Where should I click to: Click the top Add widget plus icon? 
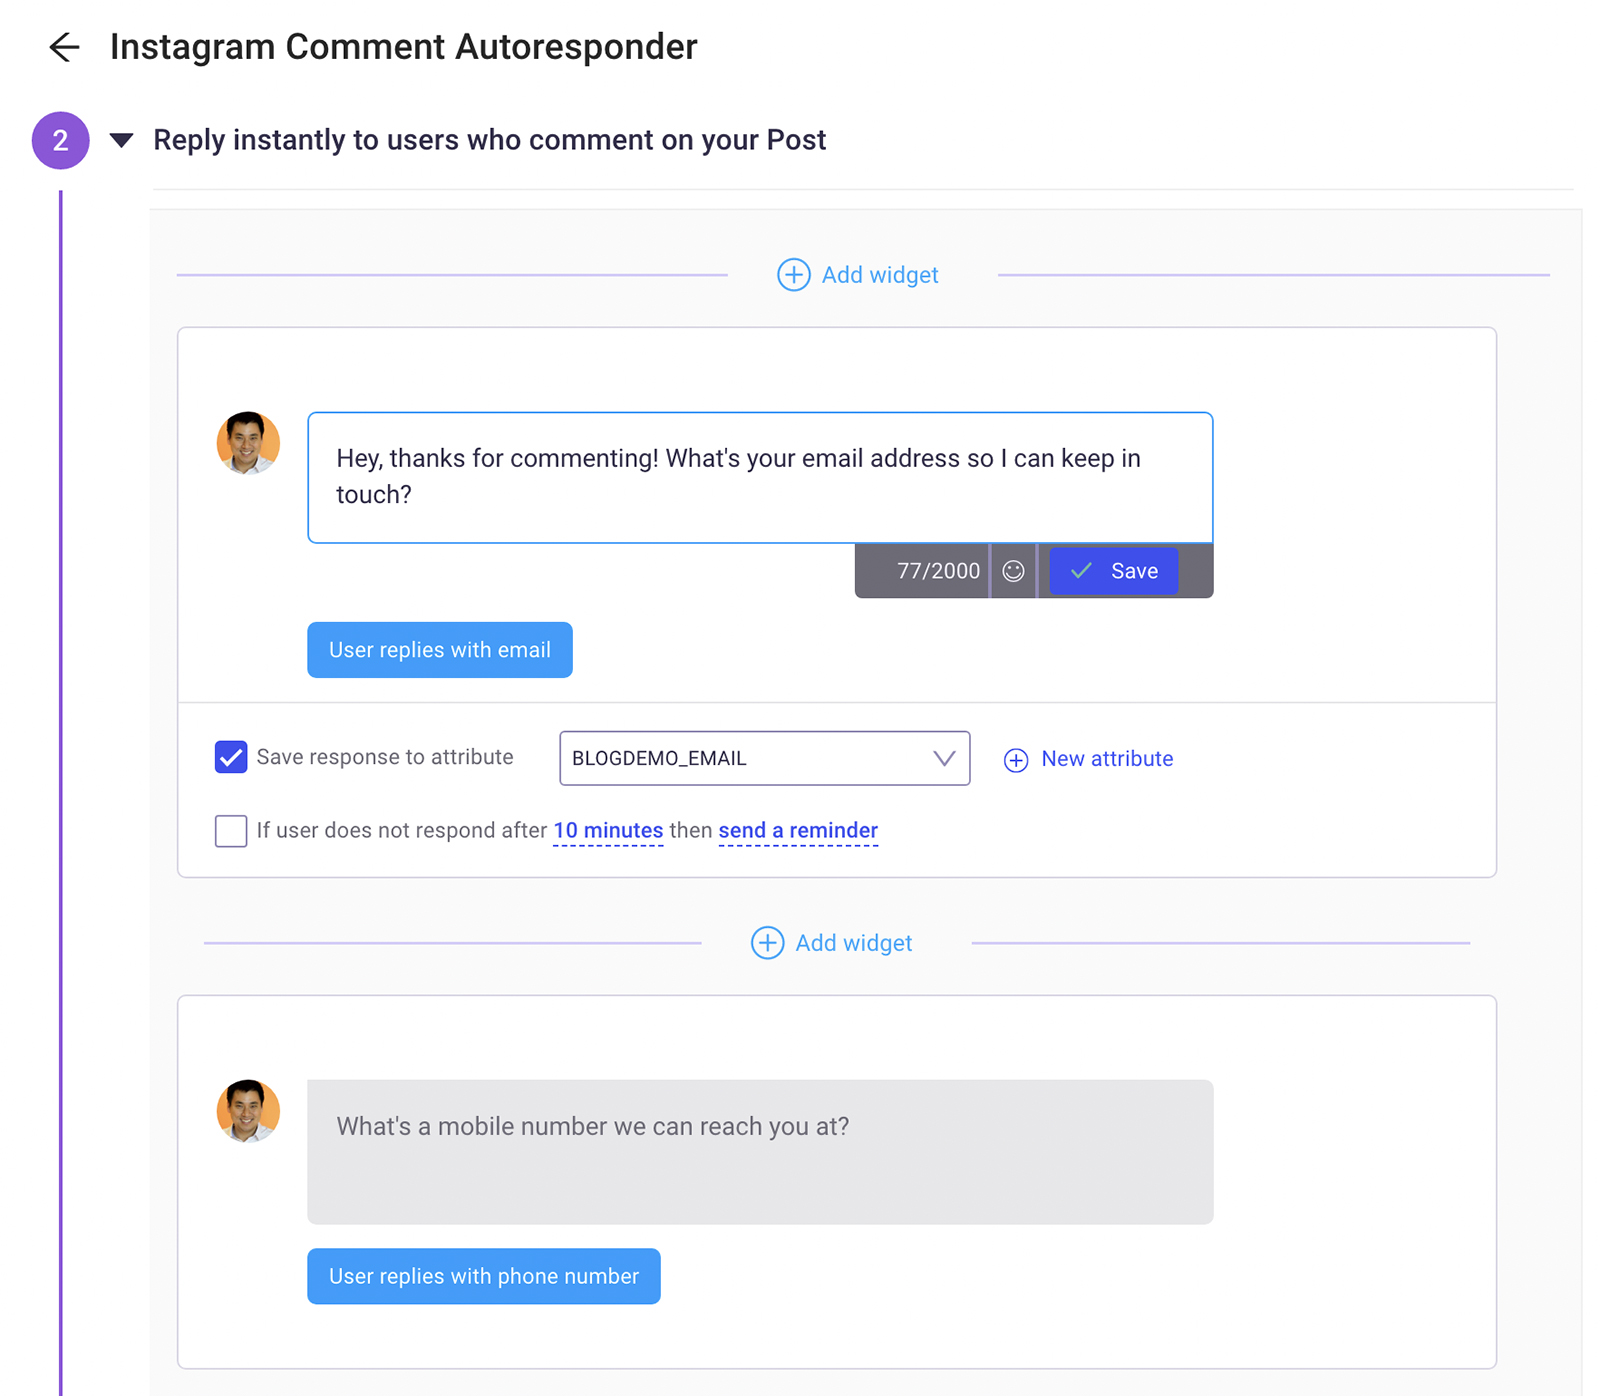[793, 275]
